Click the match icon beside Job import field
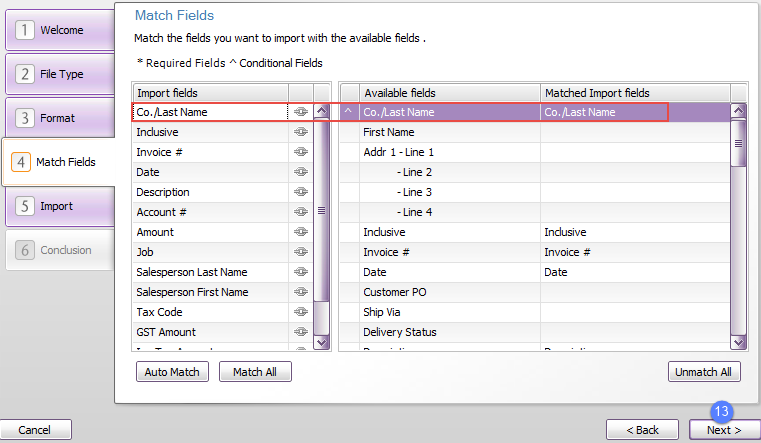 click(x=300, y=252)
